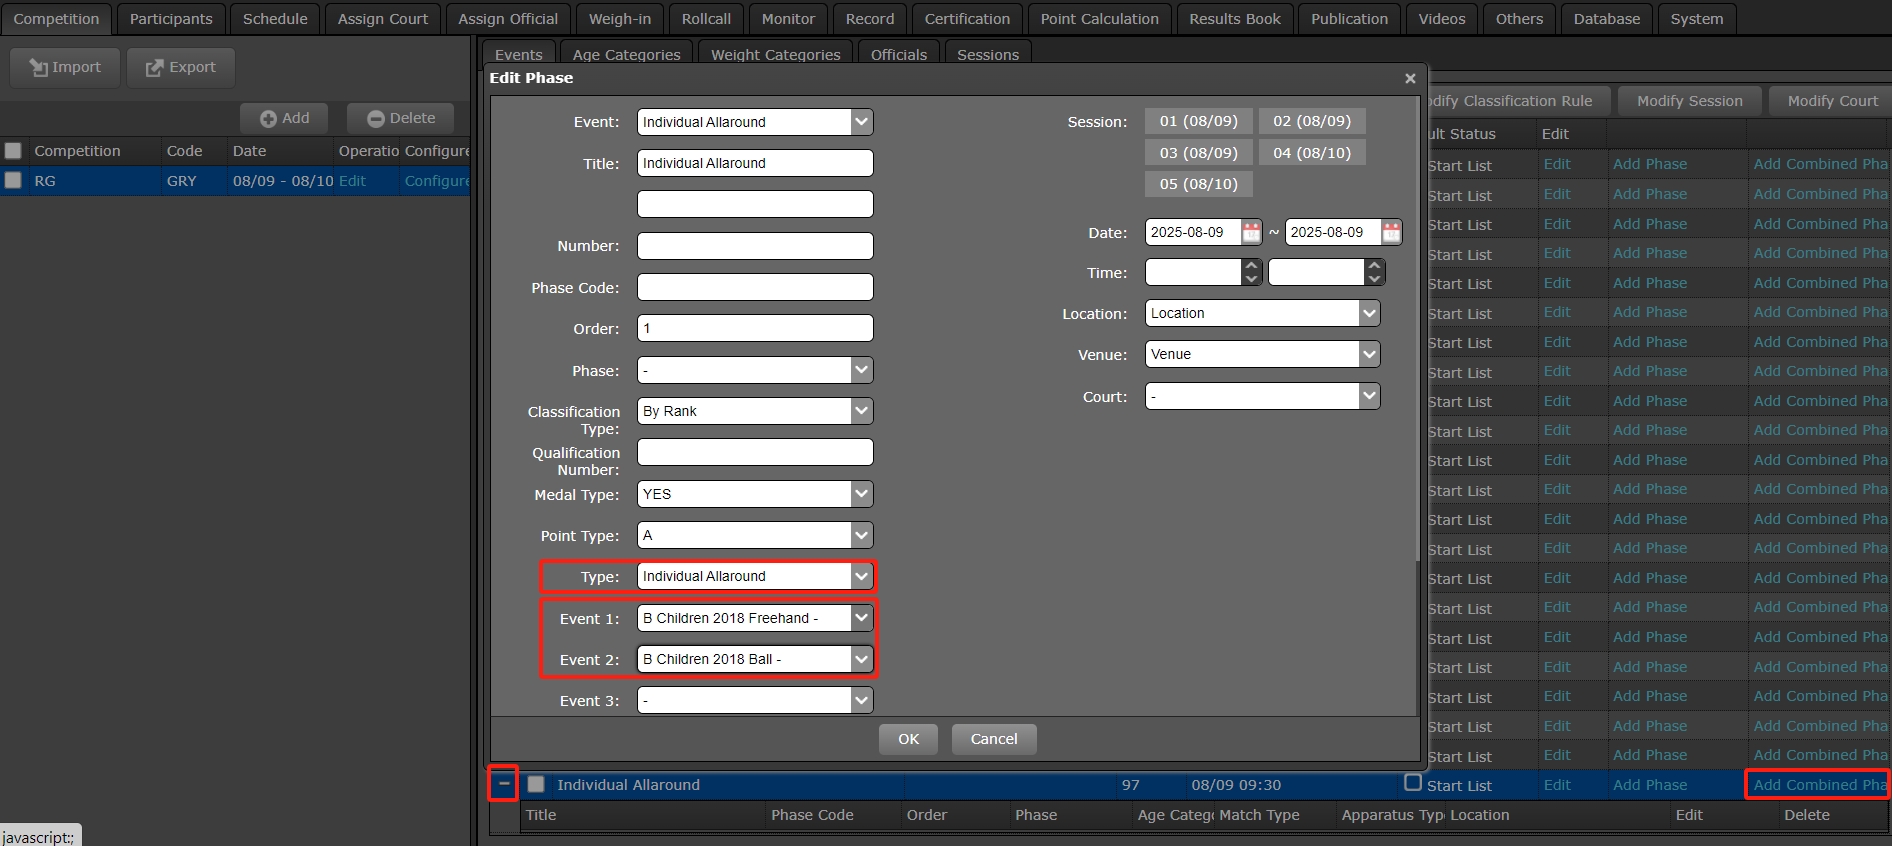Click the Delete minus icon button
This screenshot has height=846, width=1892.
click(401, 118)
